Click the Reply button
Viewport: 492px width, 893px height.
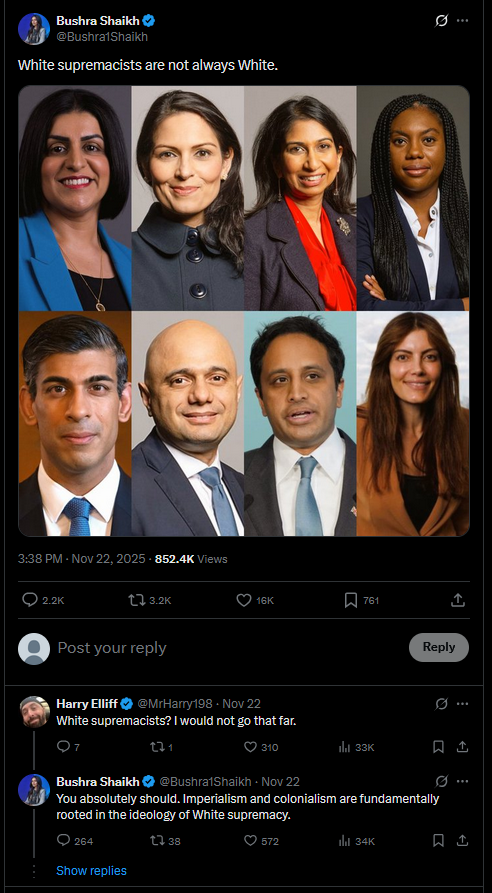[438, 647]
